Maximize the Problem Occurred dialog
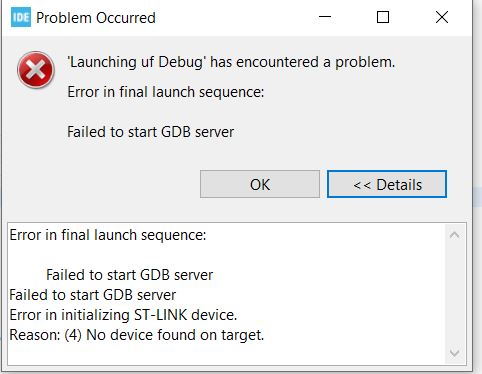This screenshot has height=374, width=482. click(383, 17)
